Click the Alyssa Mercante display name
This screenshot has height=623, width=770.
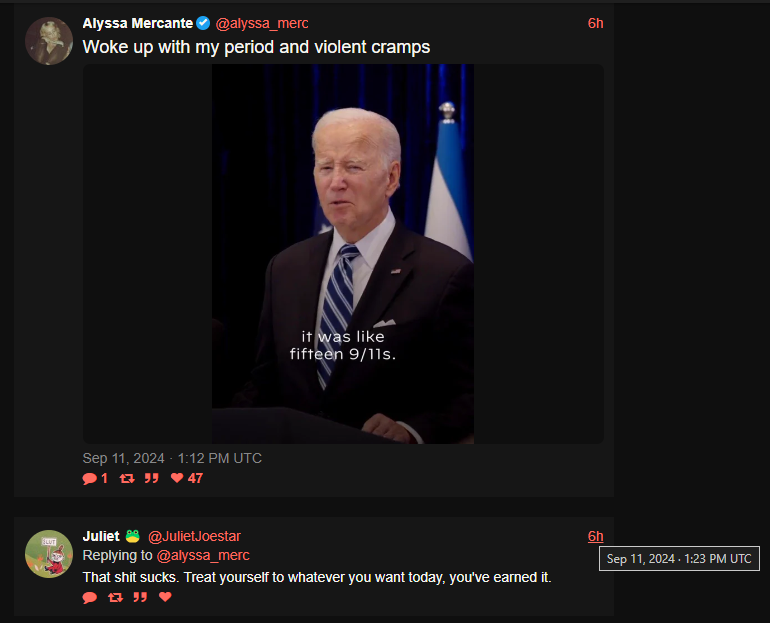(138, 23)
